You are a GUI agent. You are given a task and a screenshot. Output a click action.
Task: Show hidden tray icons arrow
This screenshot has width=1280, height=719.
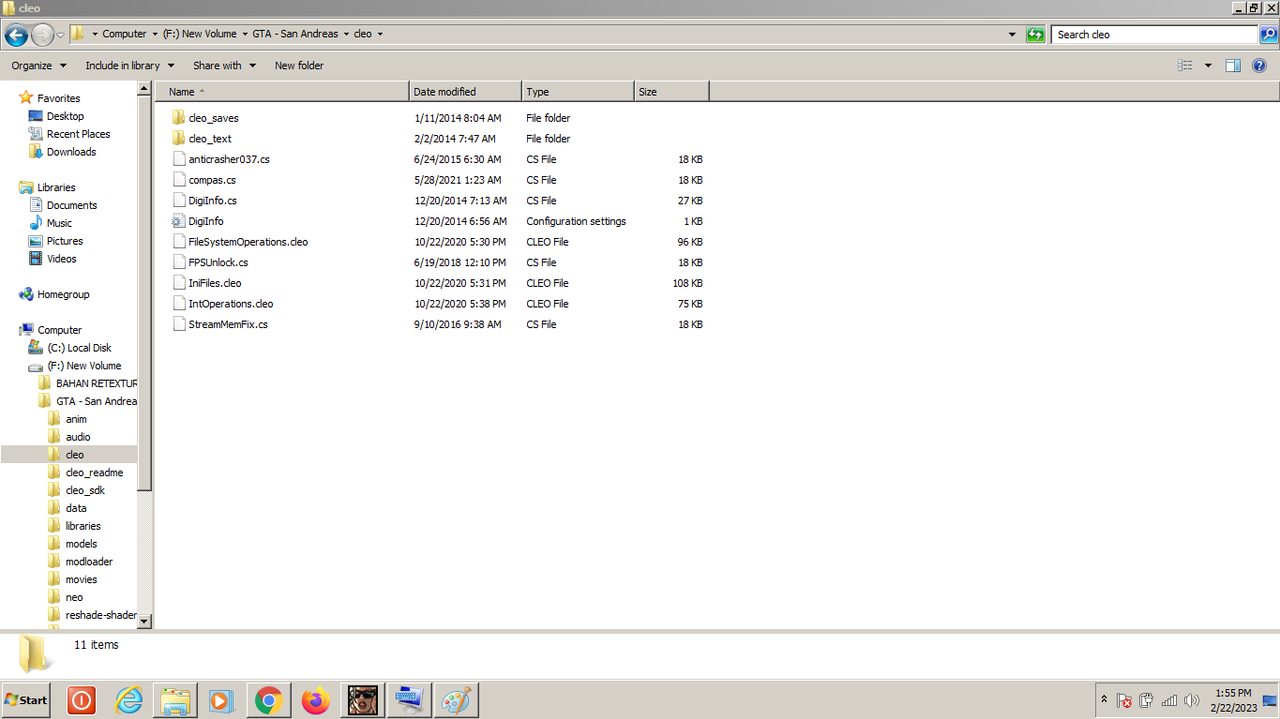(1104, 700)
